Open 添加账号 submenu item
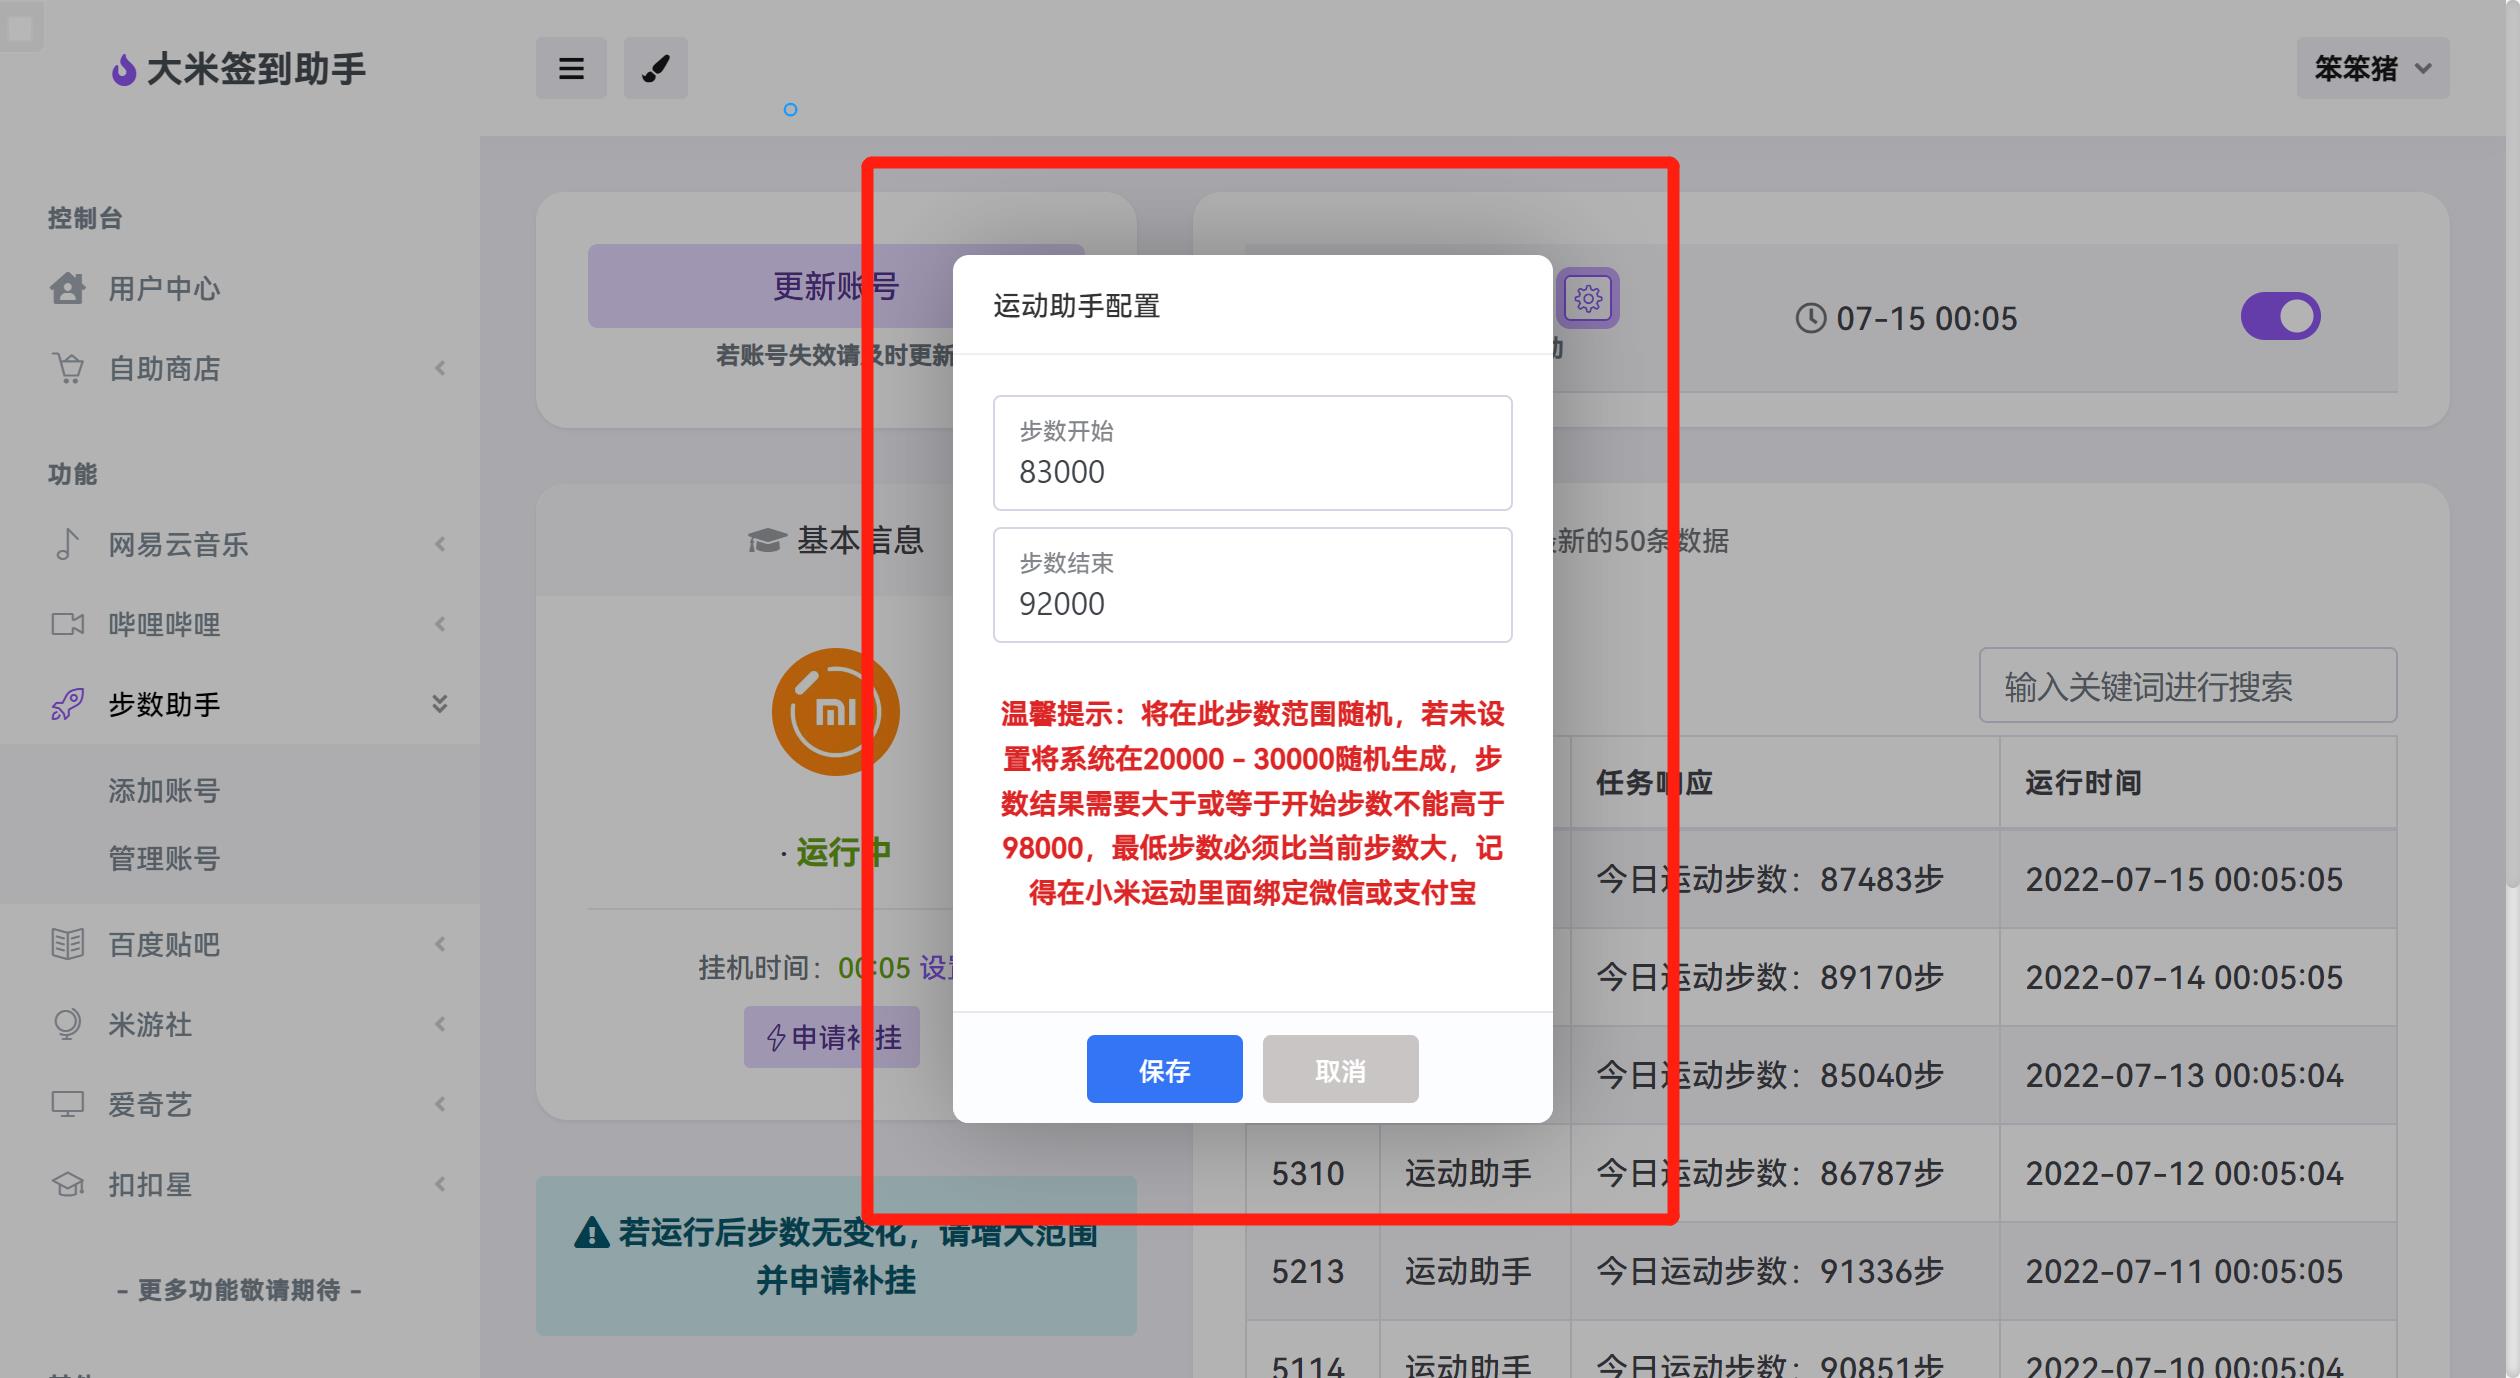 coord(164,790)
